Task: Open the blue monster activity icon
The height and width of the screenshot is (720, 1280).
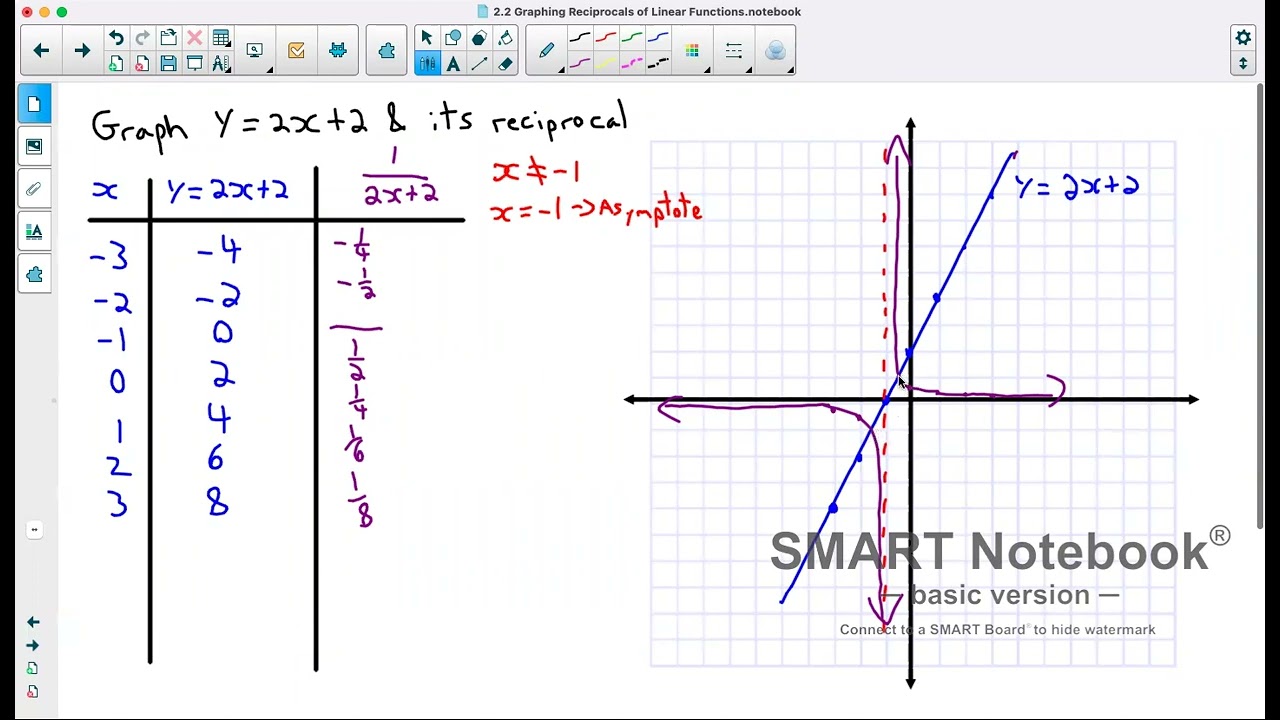Action: pos(338,50)
